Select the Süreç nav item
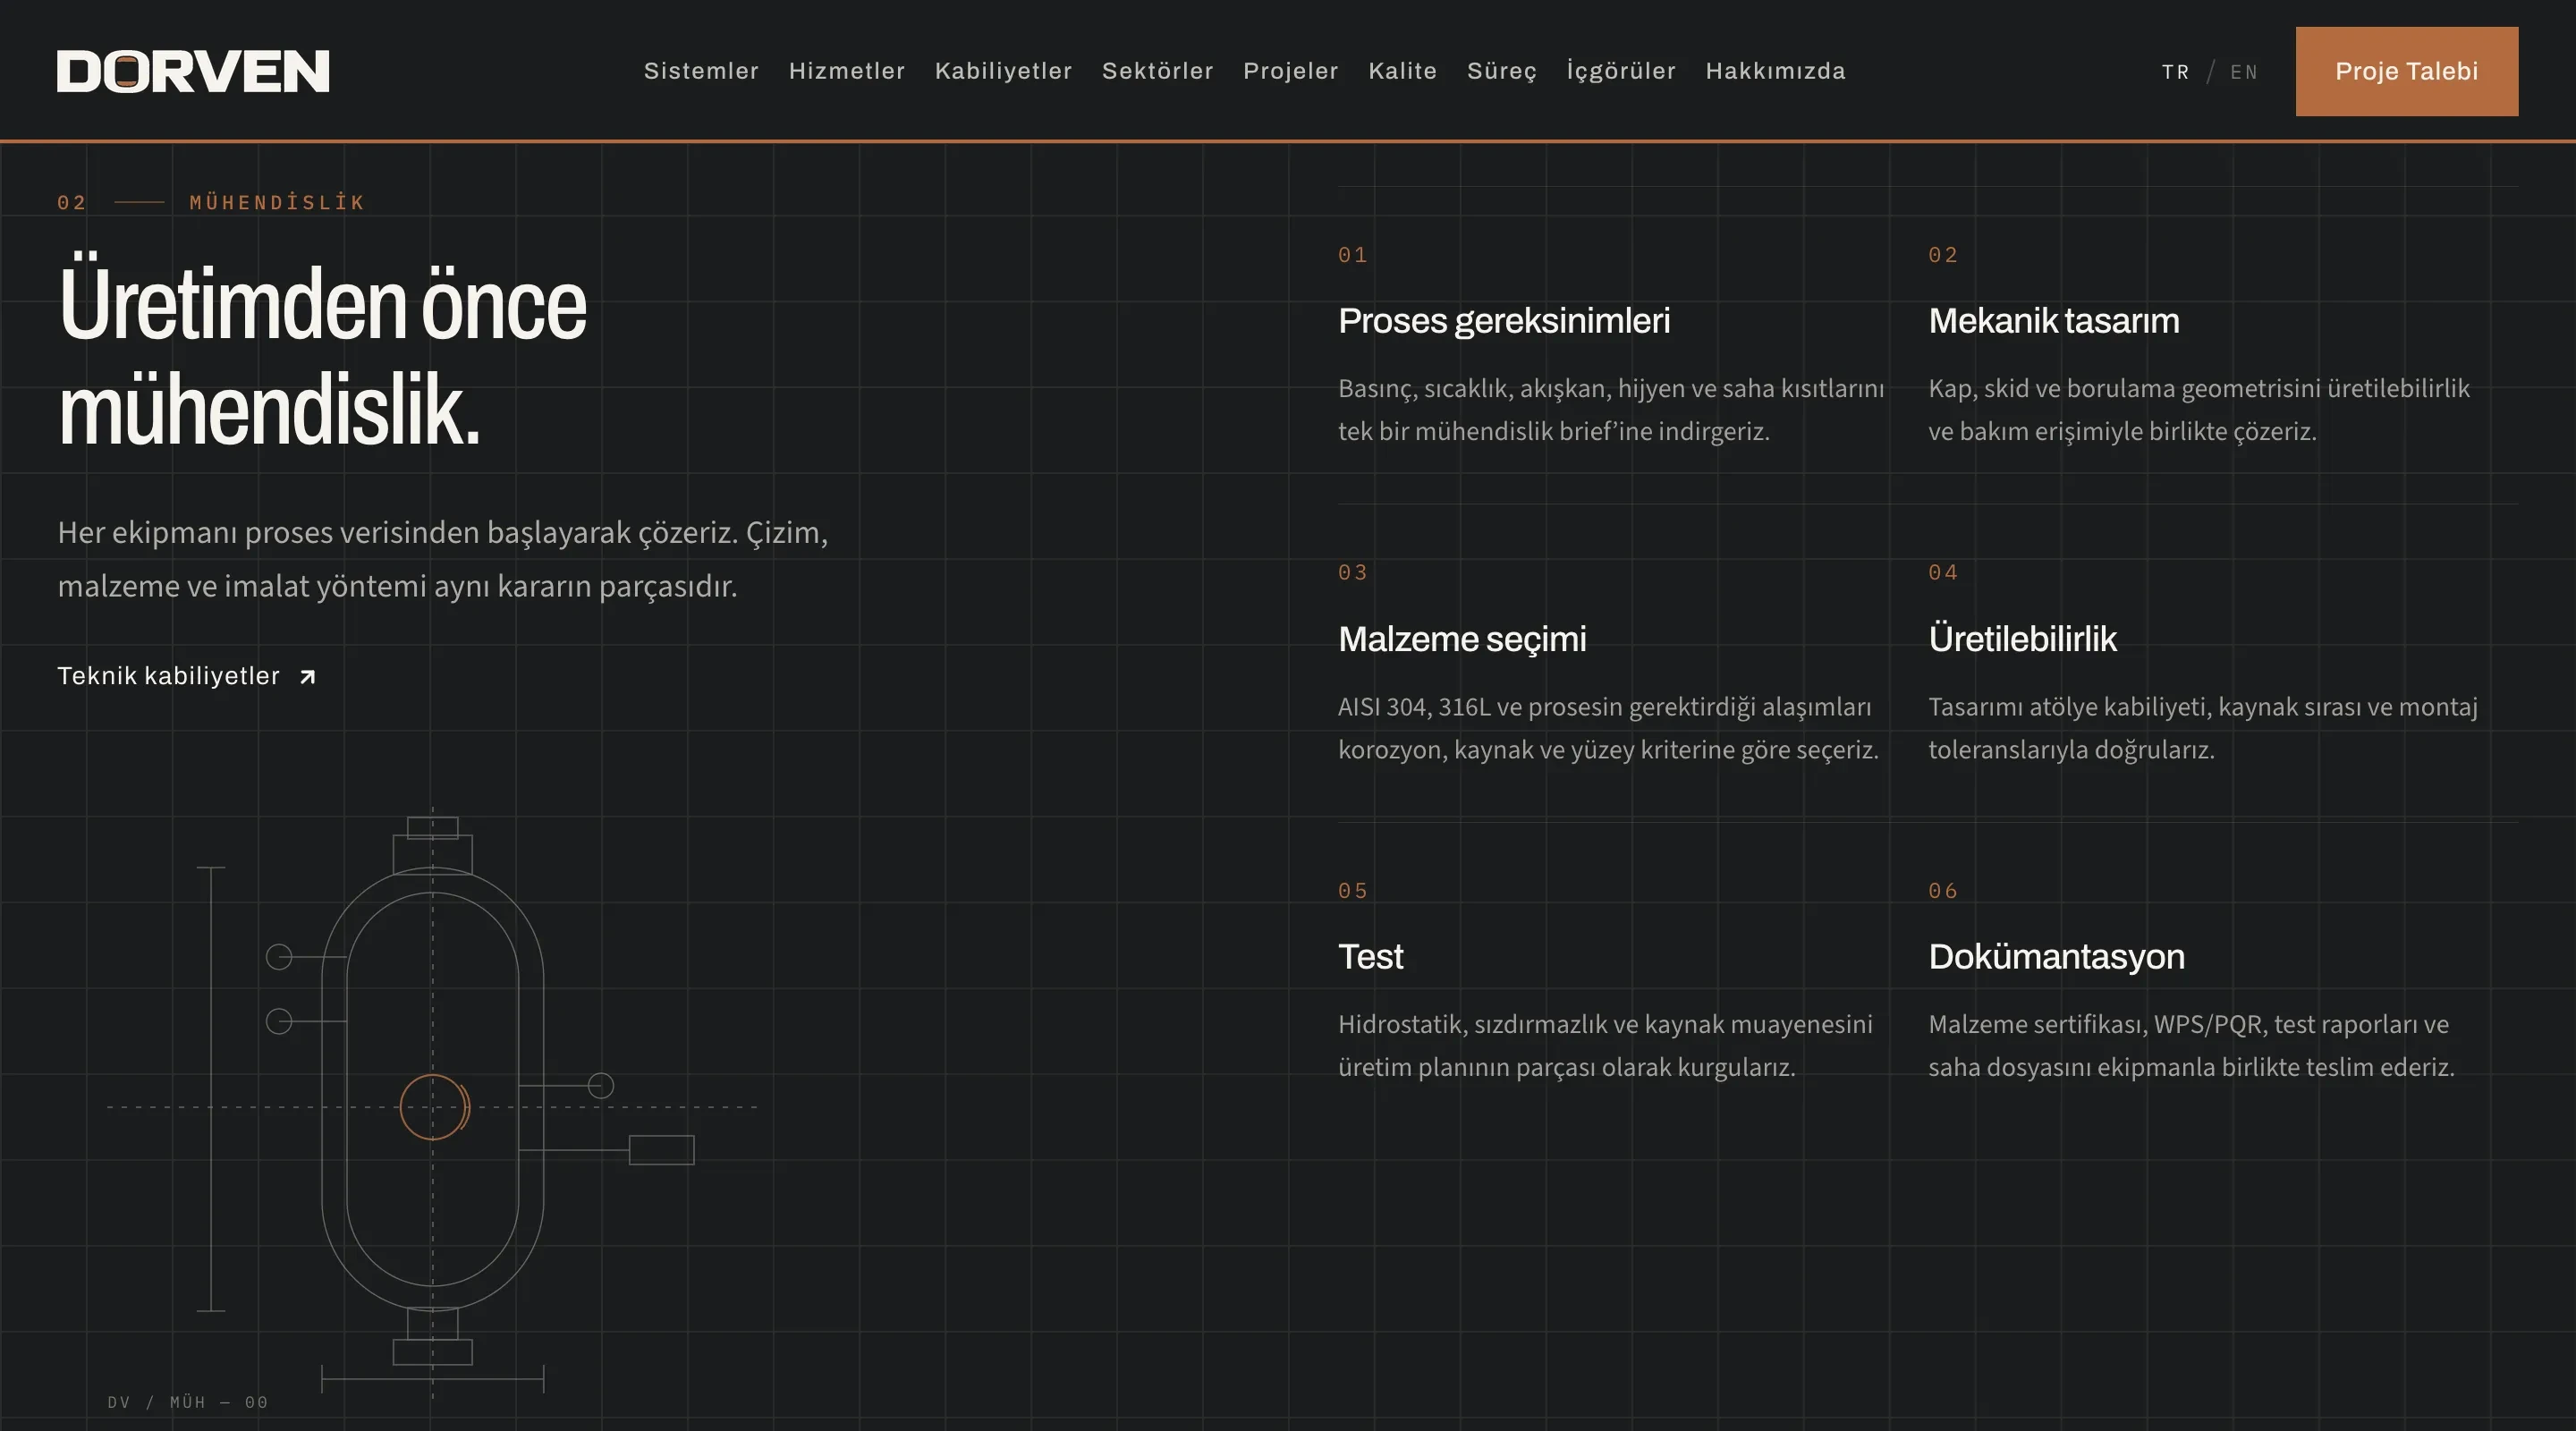Image resolution: width=2576 pixels, height=1431 pixels. 1501,71
